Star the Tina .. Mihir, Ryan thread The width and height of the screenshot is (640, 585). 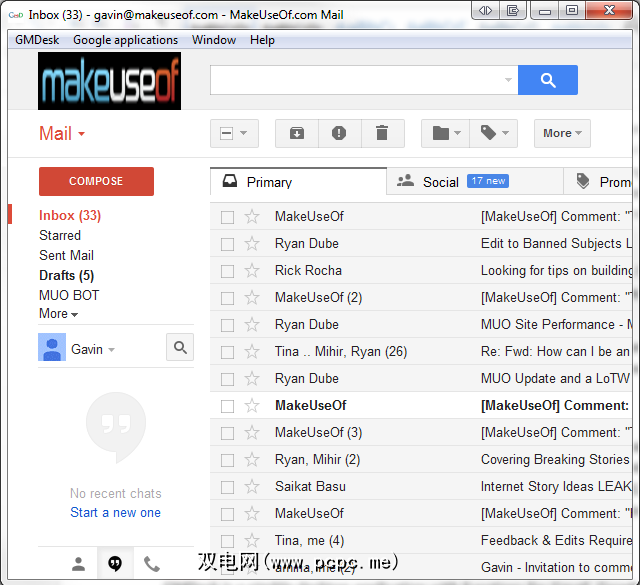tap(252, 351)
